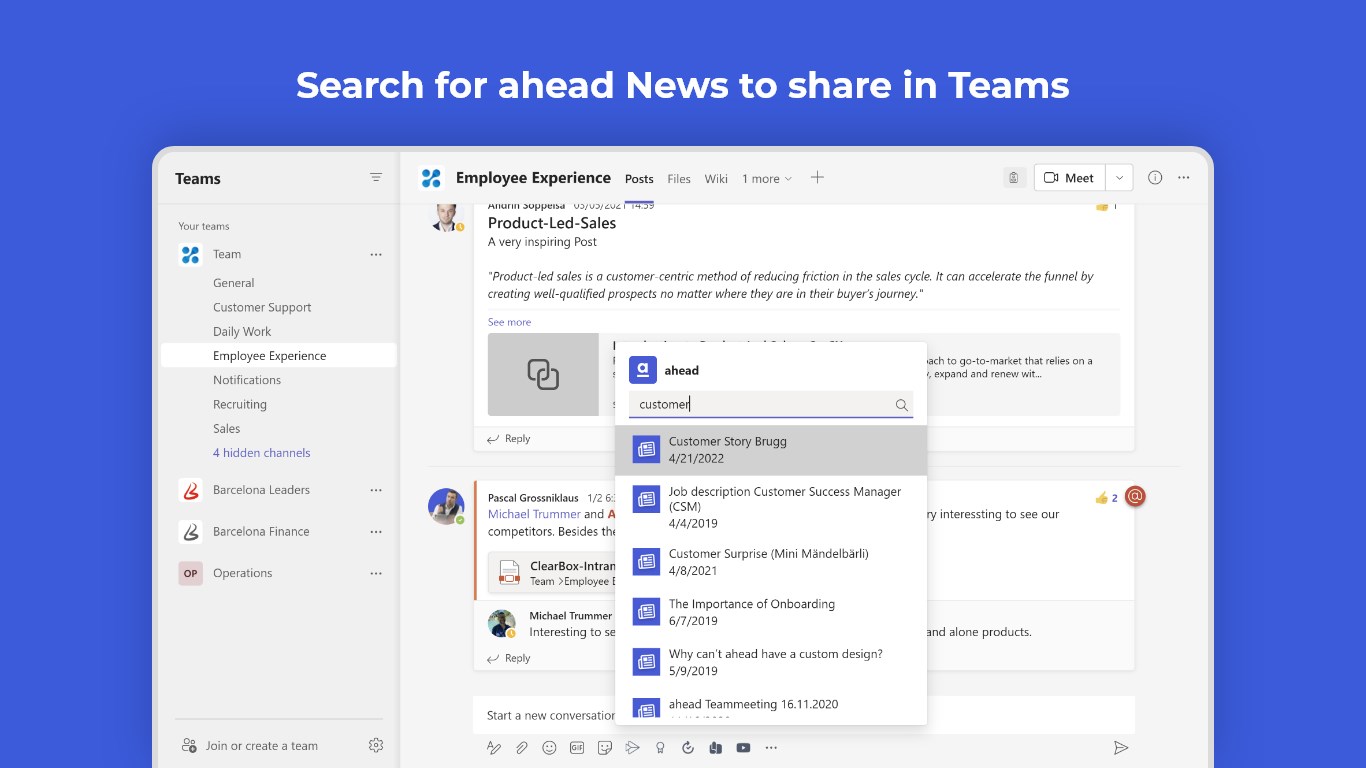Click the ahead search field containing customer
The image size is (1366, 768).
click(x=771, y=404)
